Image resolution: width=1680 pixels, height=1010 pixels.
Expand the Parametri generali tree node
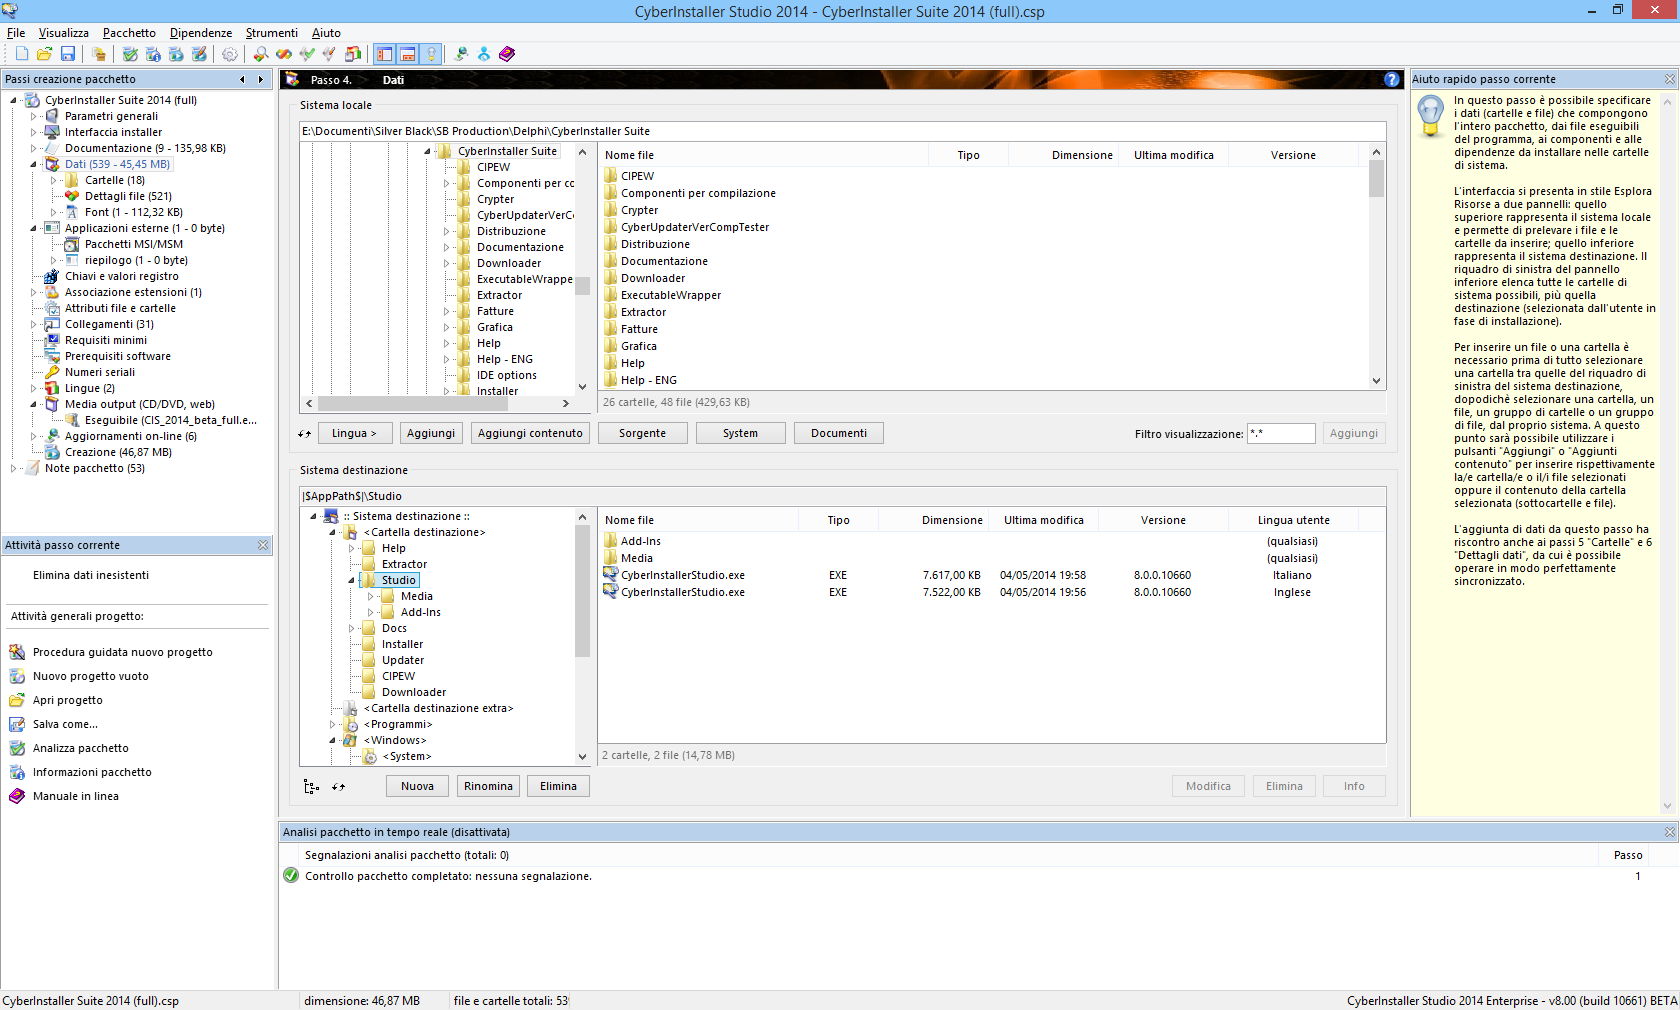pyautogui.click(x=33, y=116)
